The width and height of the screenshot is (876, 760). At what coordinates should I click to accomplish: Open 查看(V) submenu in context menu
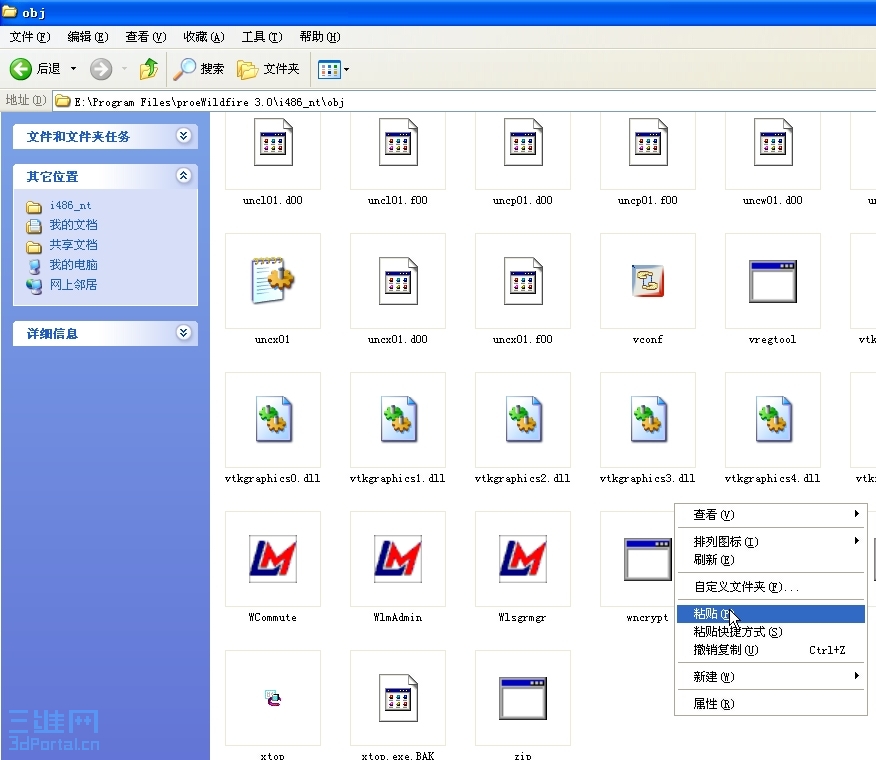pos(771,515)
